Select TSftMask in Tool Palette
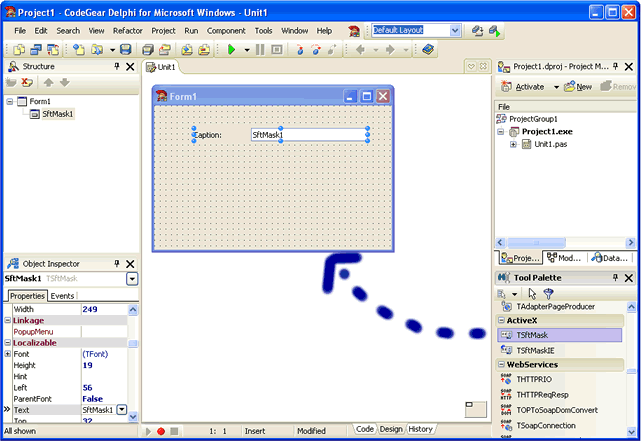641x441 pixels. 560,335
